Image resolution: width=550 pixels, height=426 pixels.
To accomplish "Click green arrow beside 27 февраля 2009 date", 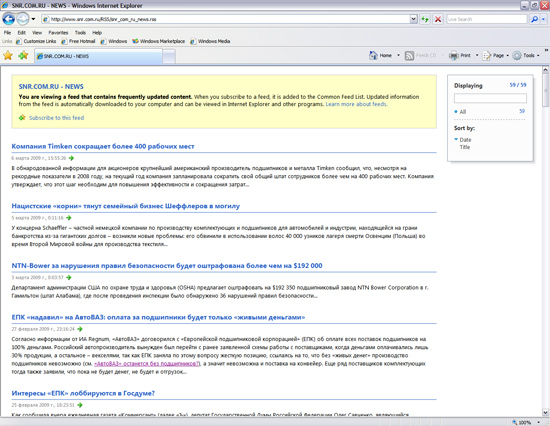I will [80, 329].
